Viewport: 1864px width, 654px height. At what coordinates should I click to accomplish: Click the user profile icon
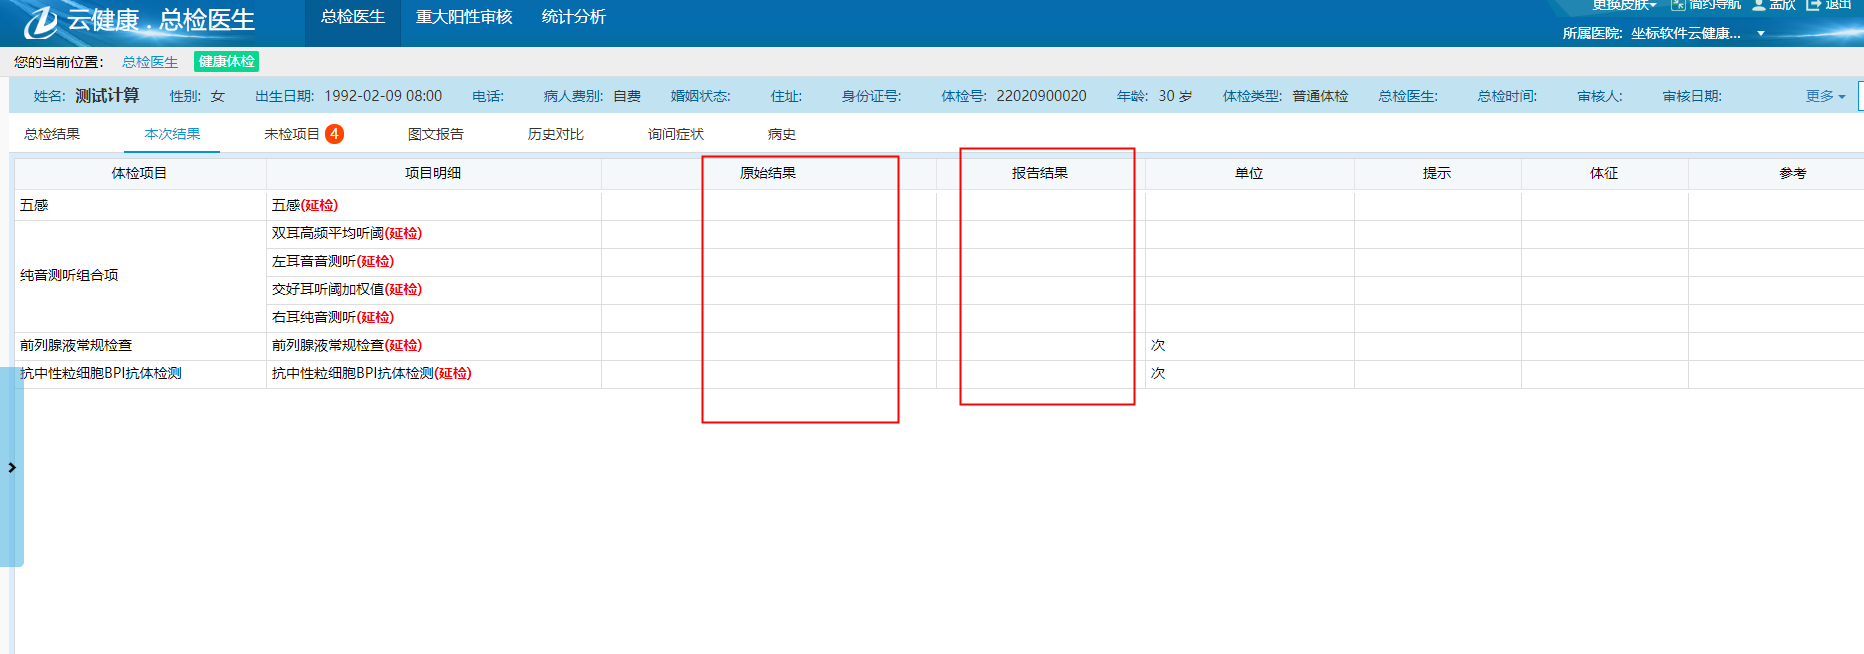(1758, 5)
